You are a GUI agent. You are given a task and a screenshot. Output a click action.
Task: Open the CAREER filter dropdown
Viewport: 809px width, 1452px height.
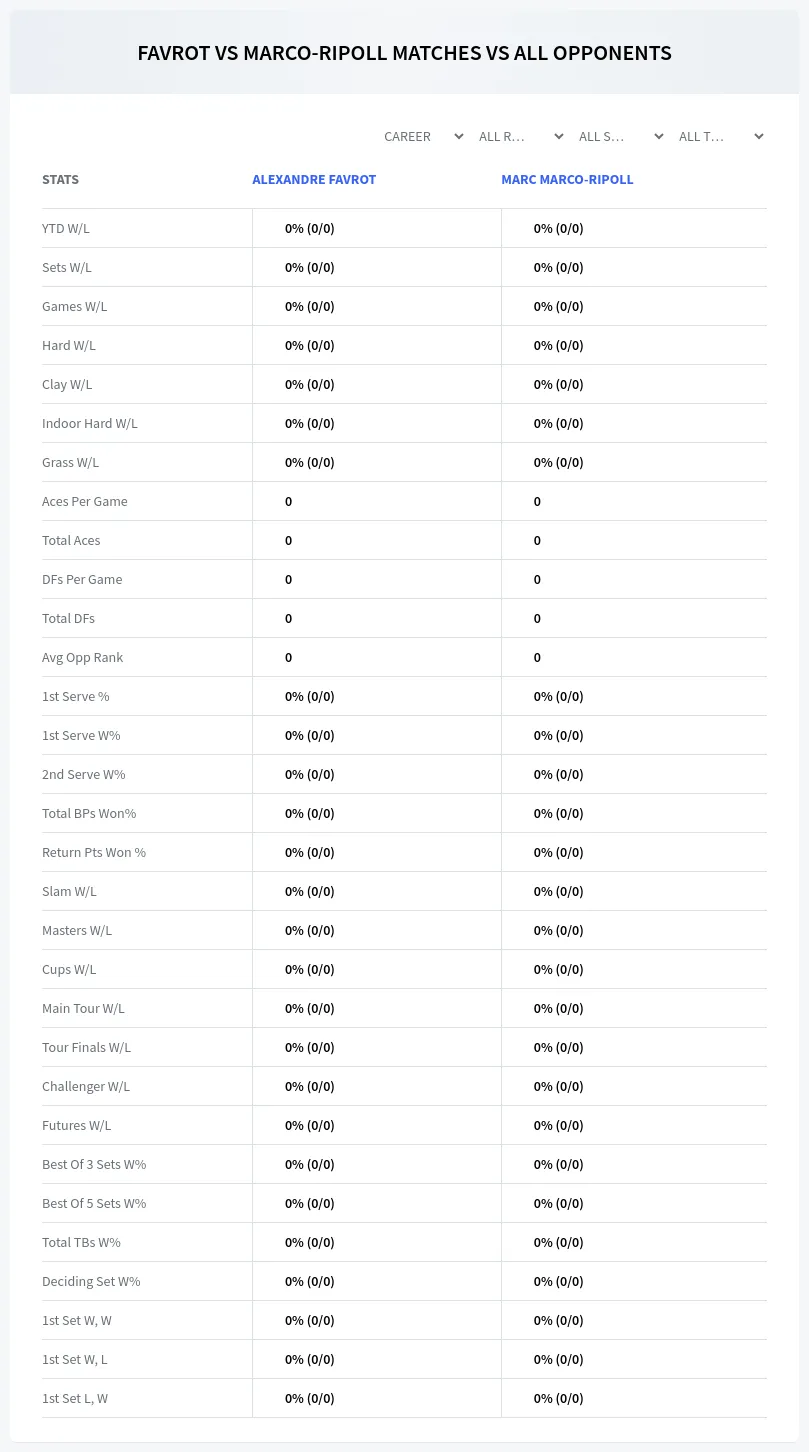pos(423,136)
